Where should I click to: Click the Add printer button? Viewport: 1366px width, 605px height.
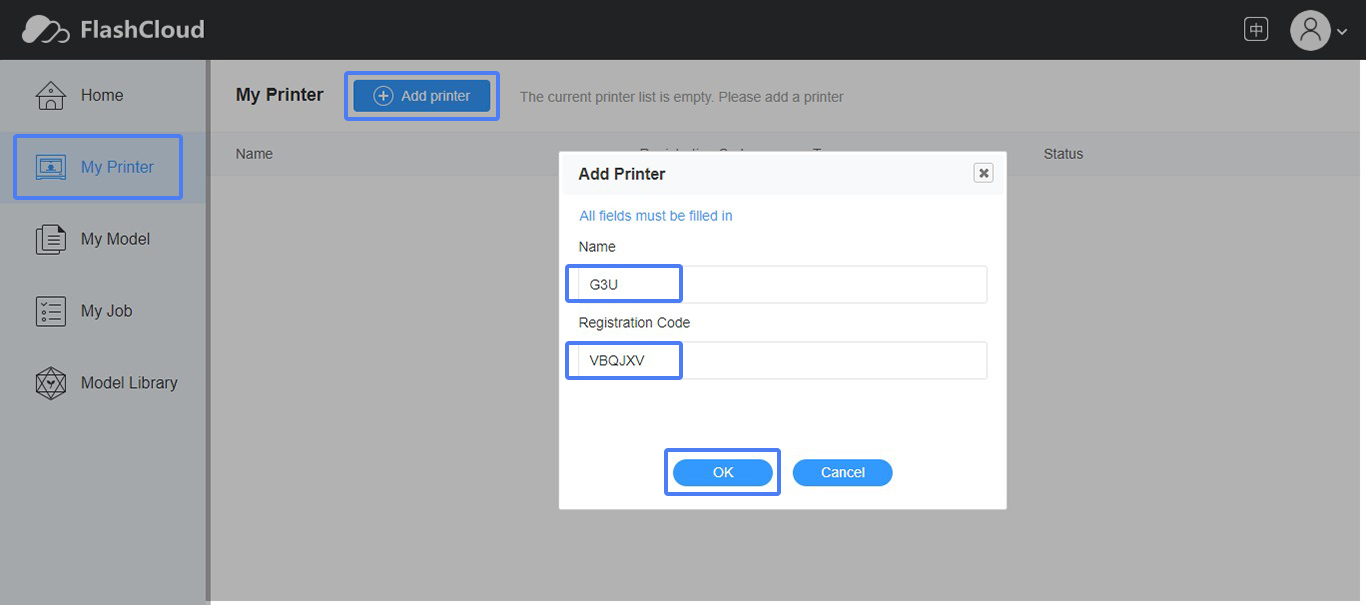point(421,95)
